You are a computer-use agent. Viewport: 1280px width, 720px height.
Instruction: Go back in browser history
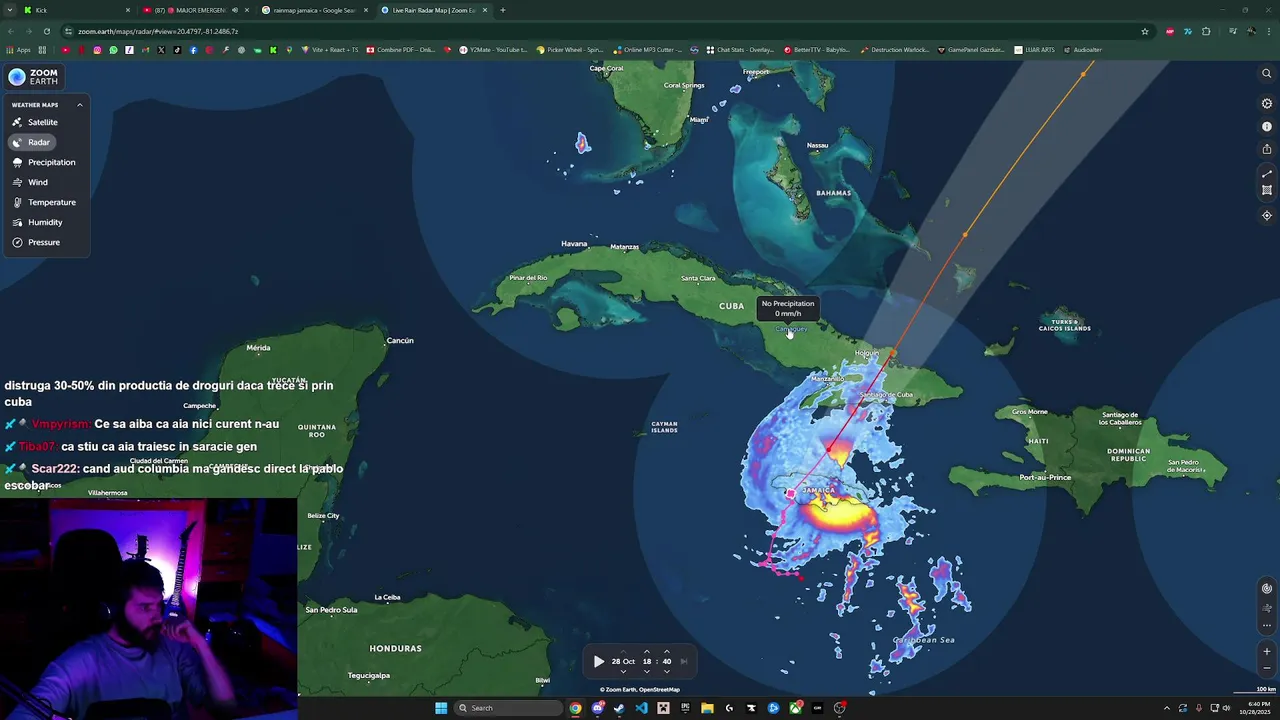point(11,31)
